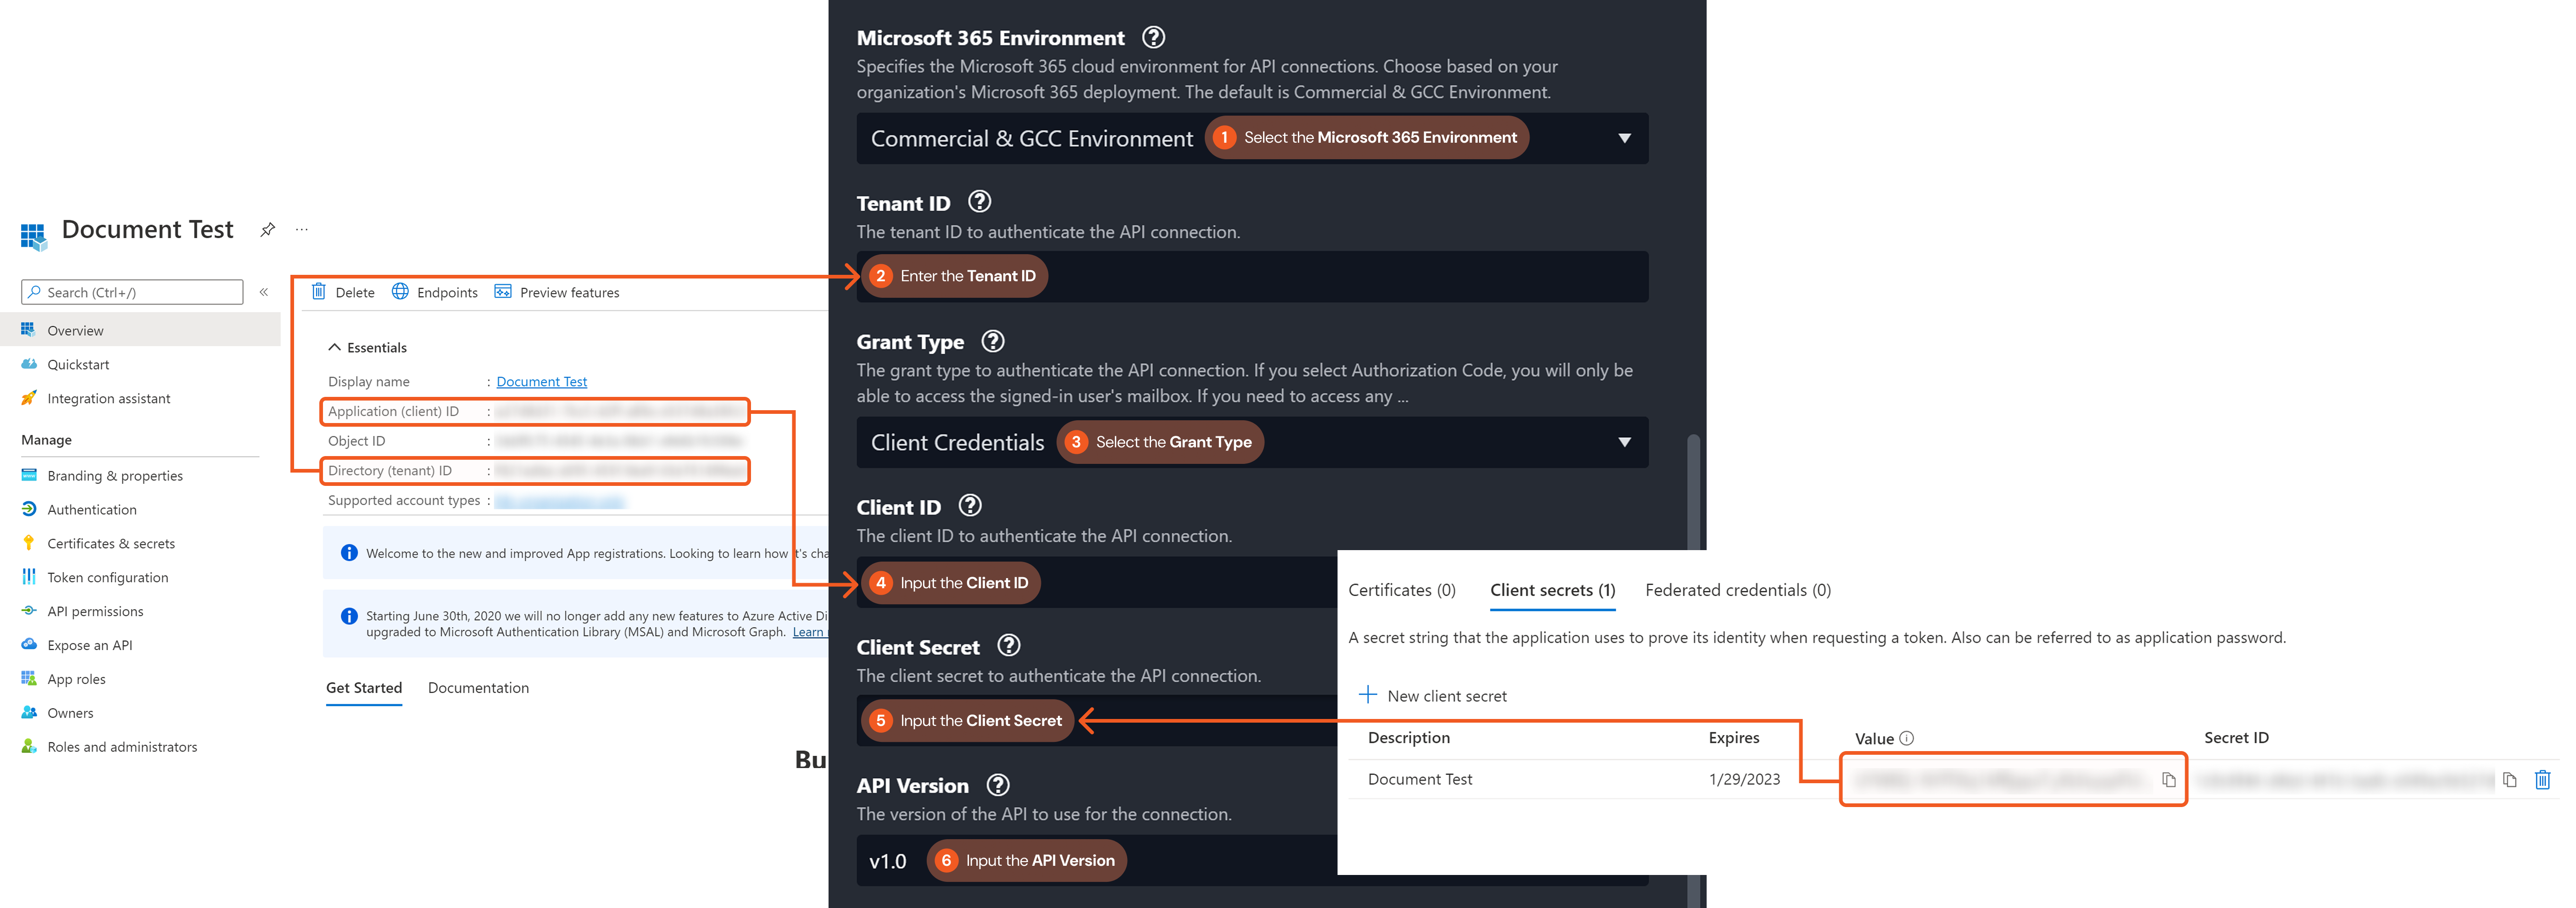2576x908 pixels.
Task: Click the Tenant ID help question mark
Action: 979,202
